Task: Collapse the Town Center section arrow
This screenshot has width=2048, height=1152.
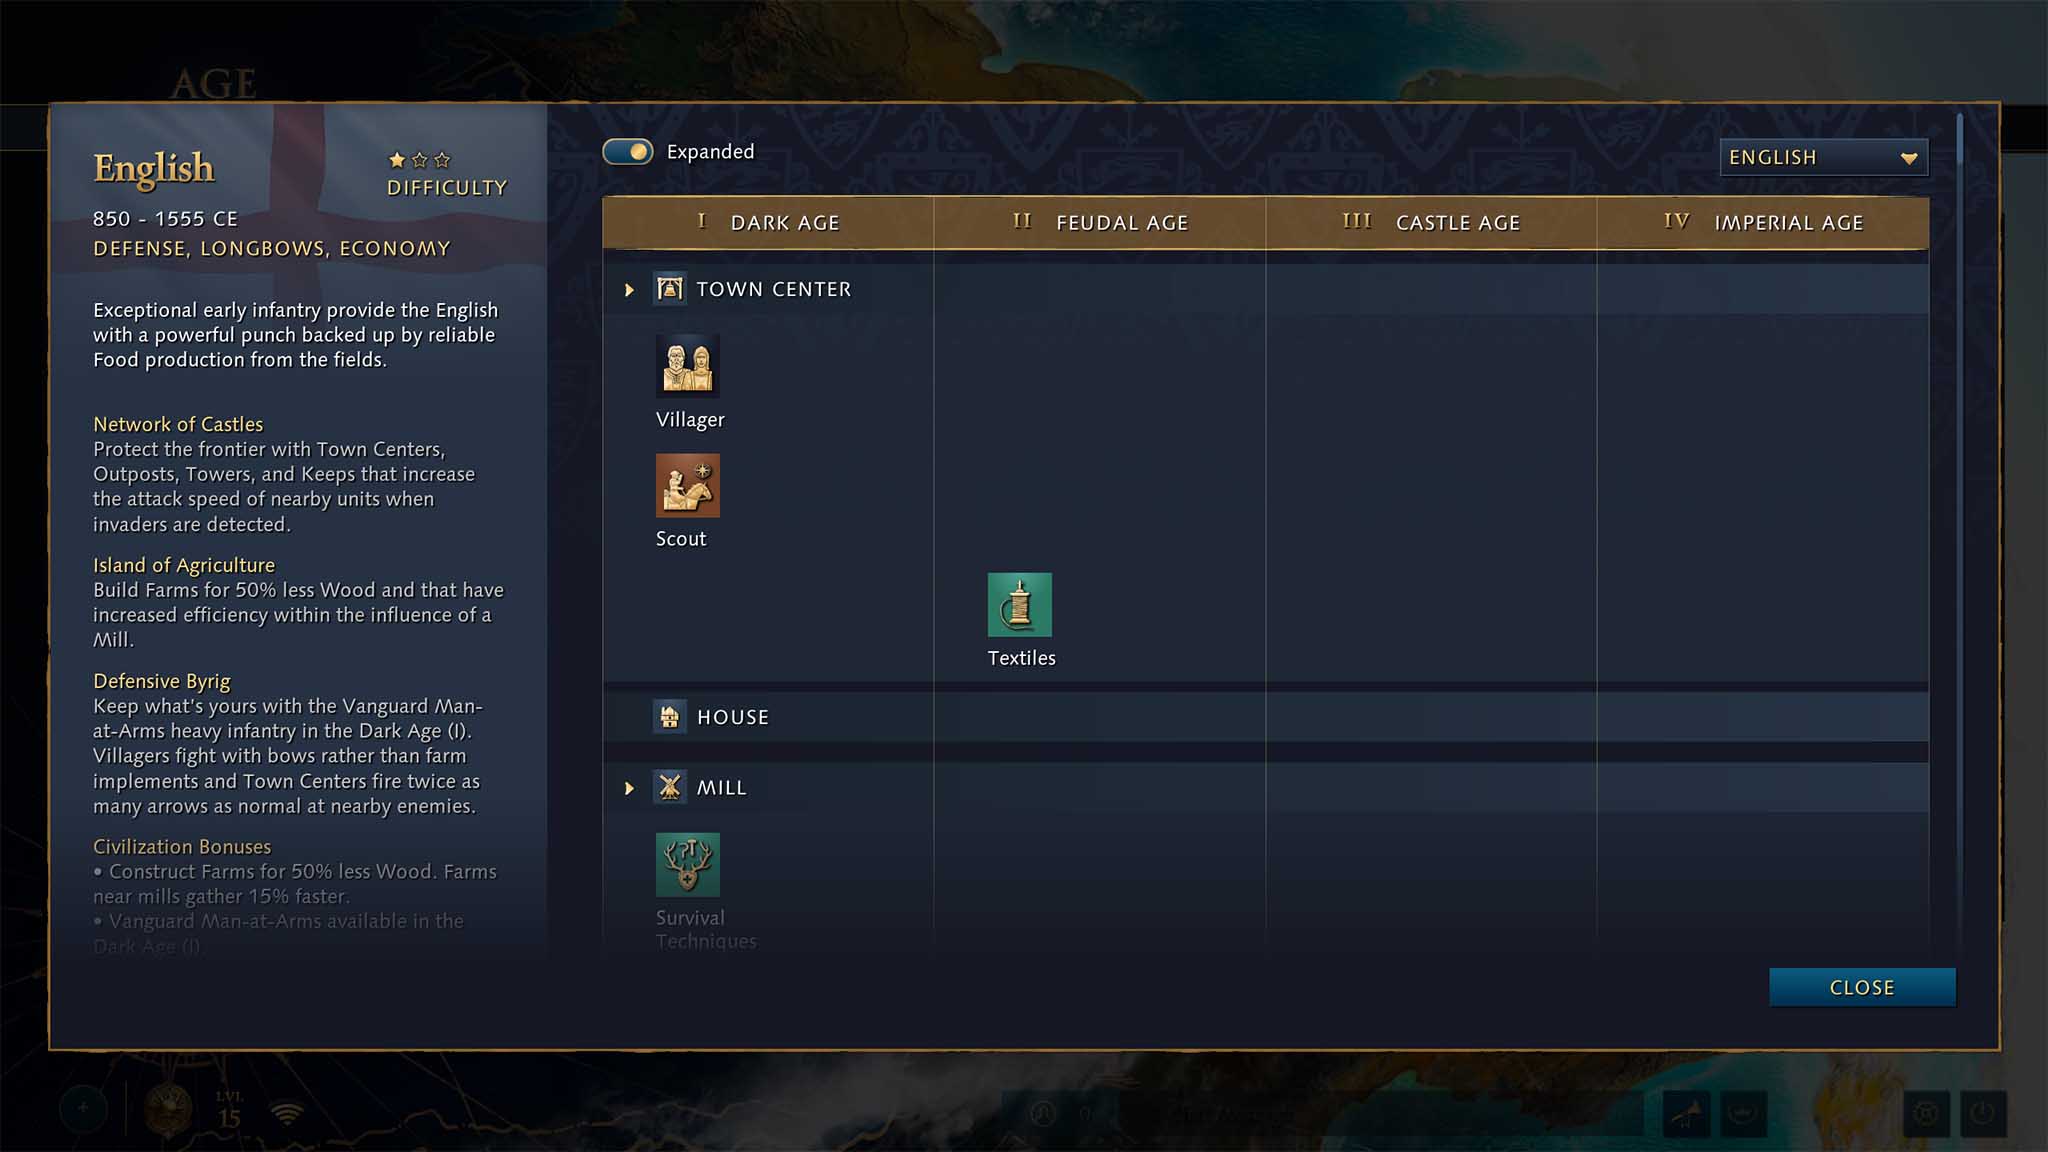Action: [629, 290]
